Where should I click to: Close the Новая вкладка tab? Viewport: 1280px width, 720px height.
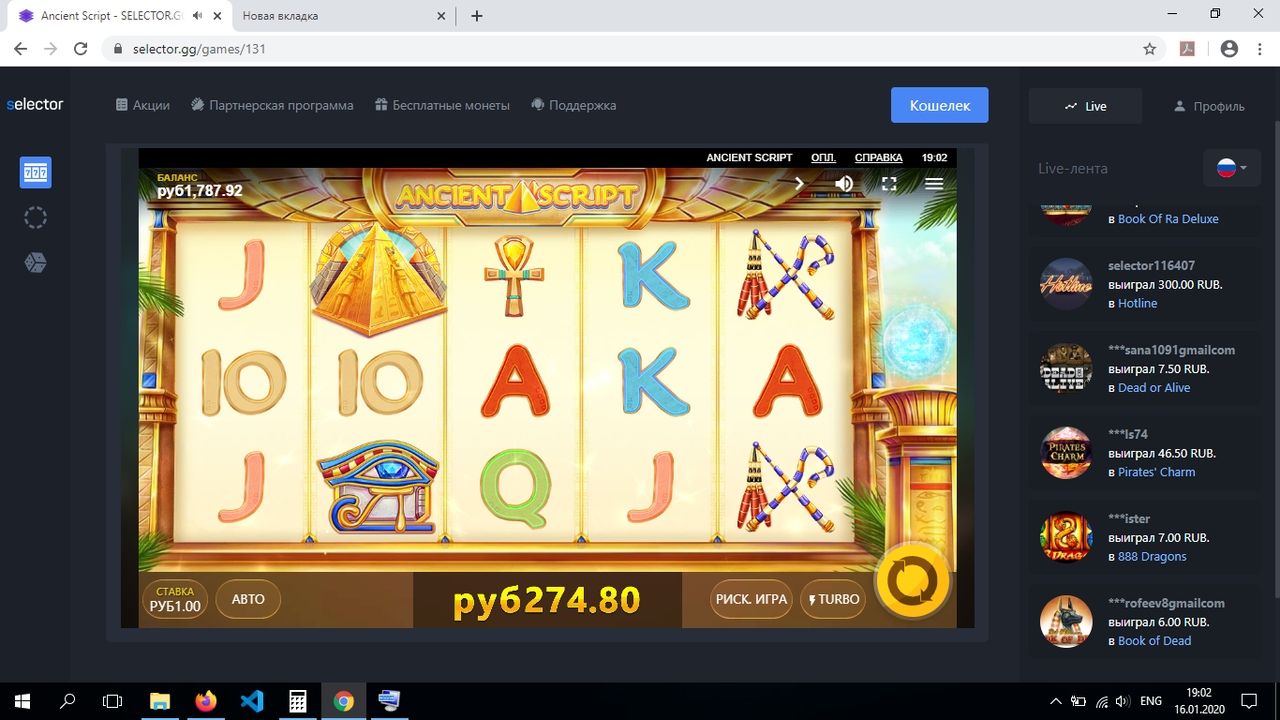click(x=441, y=16)
